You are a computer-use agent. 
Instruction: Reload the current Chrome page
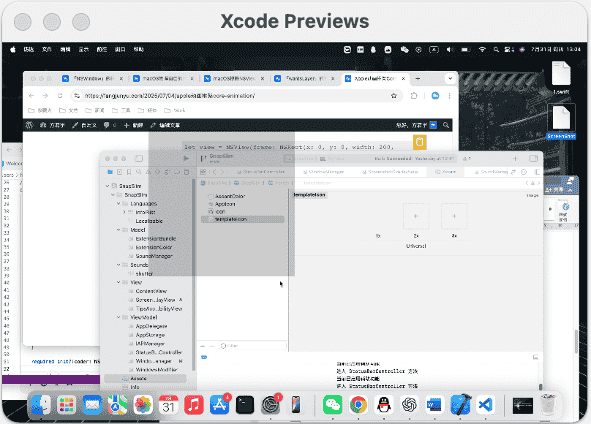pyautogui.click(x=60, y=96)
